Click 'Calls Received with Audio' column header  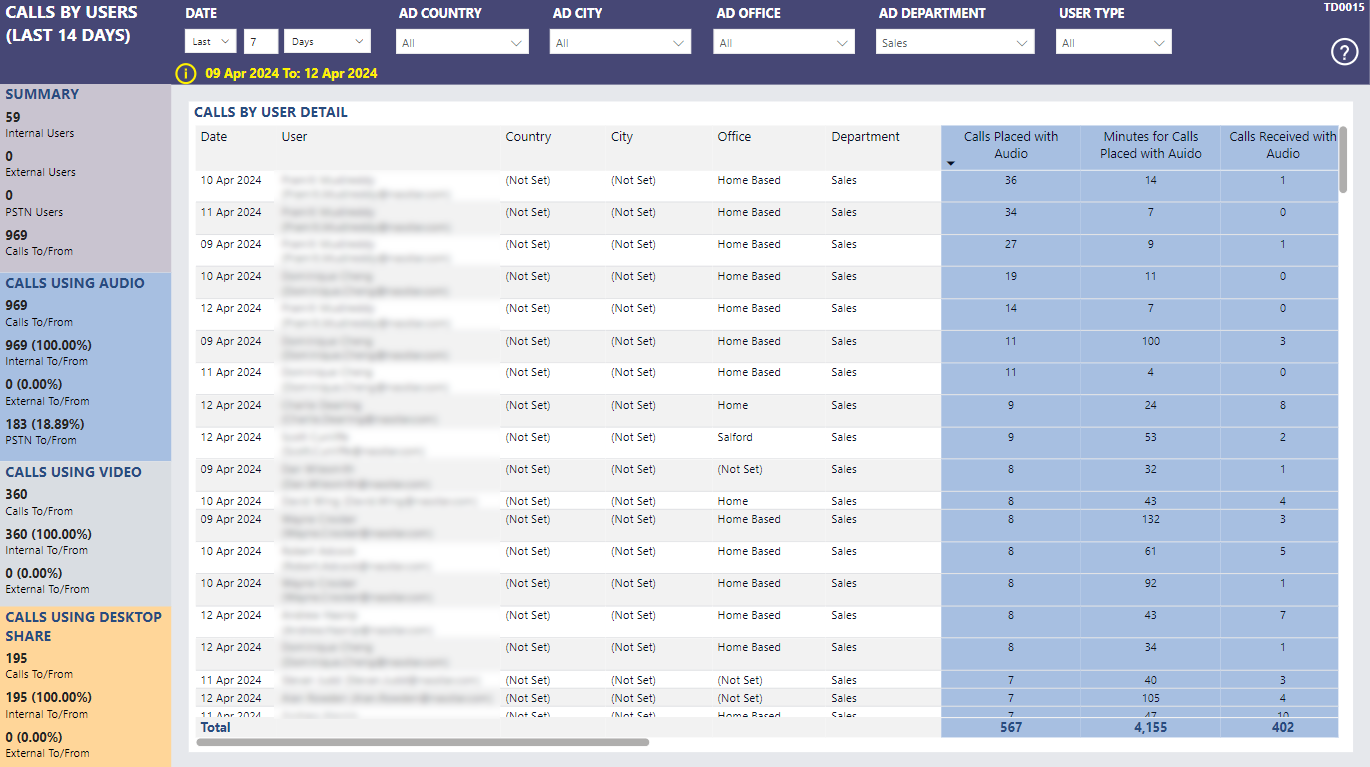click(x=1283, y=145)
